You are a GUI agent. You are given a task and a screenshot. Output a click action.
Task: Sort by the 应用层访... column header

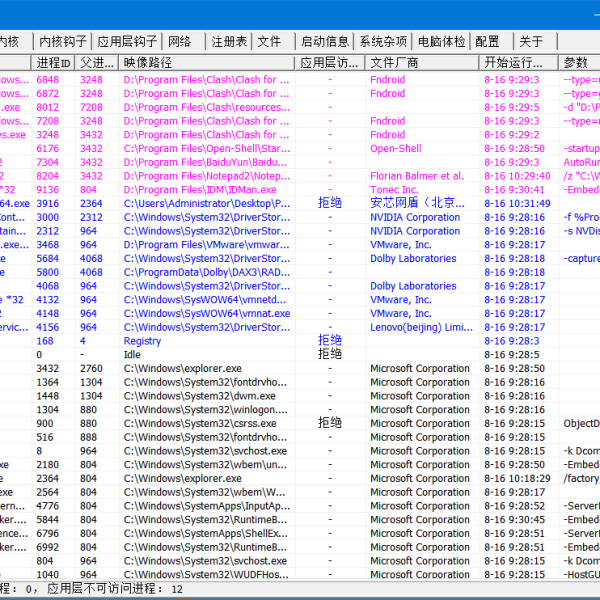pyautogui.click(x=330, y=62)
